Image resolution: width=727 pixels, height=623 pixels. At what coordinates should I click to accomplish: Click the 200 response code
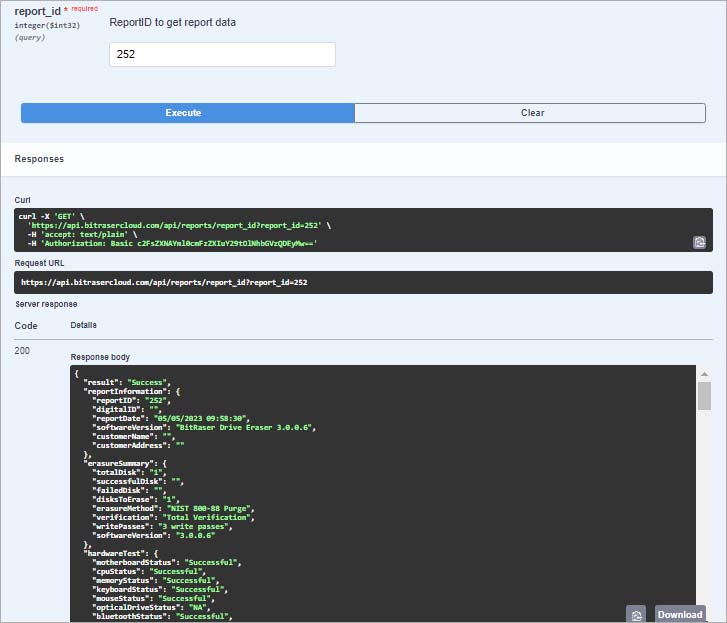(22, 350)
